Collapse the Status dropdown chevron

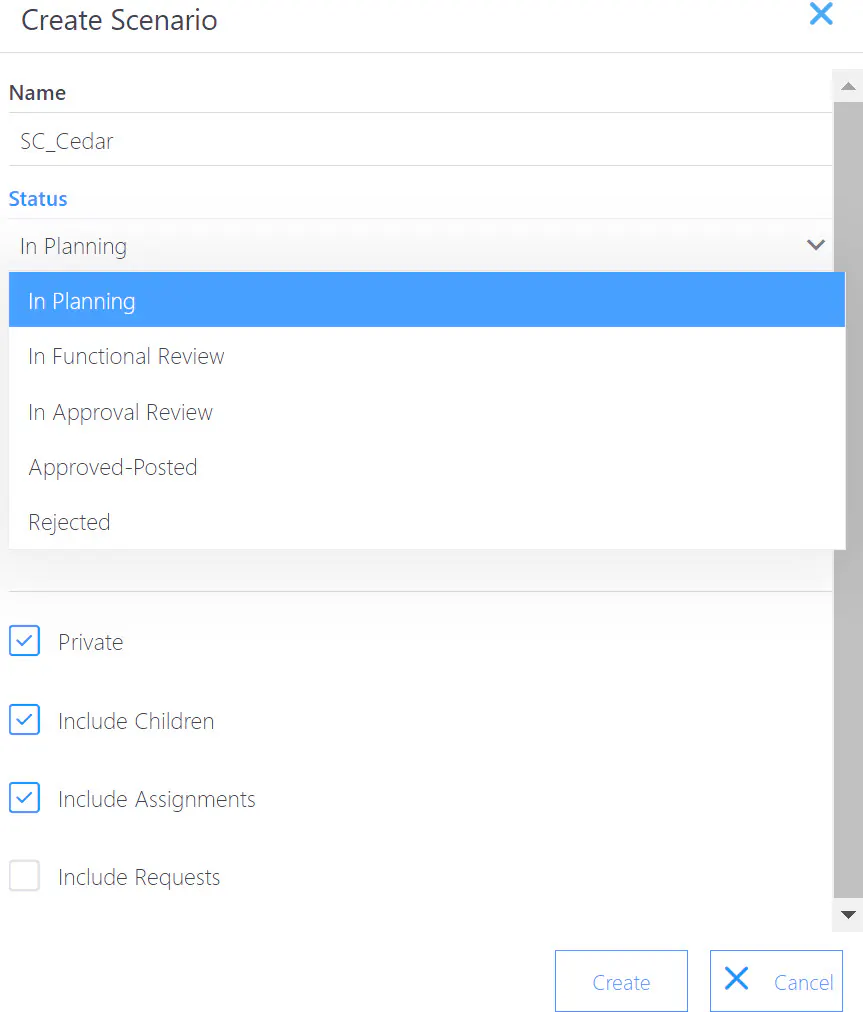click(x=816, y=245)
